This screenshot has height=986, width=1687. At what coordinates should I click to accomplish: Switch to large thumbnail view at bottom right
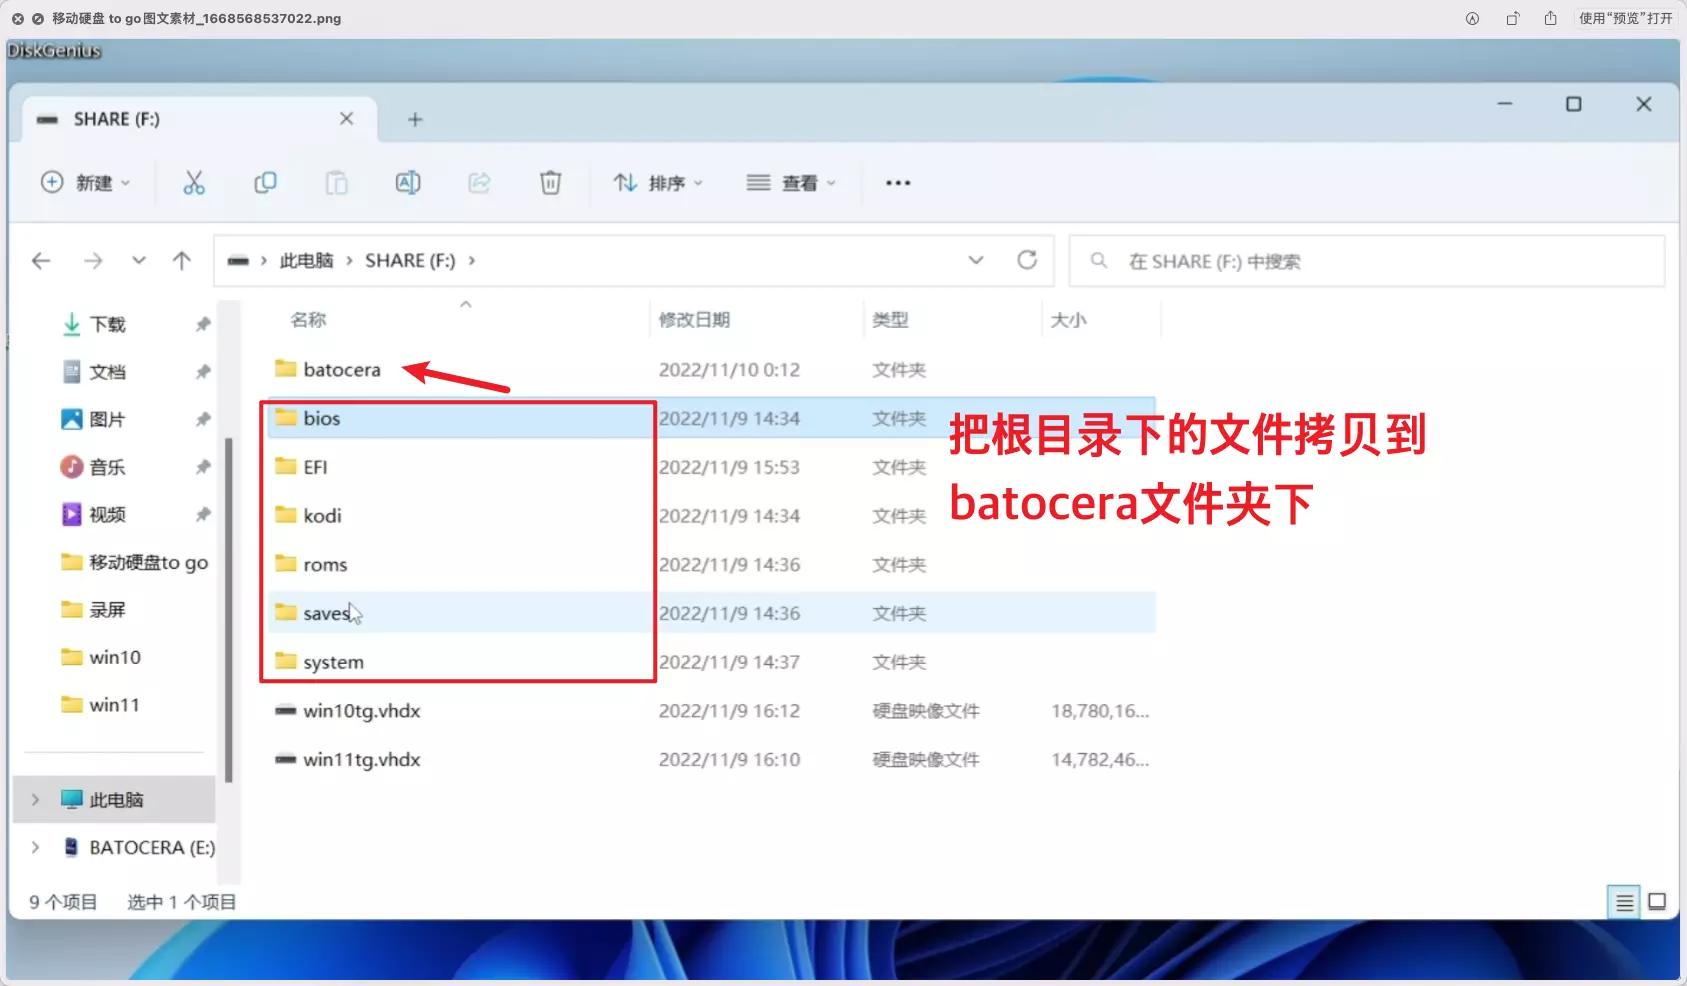coord(1657,901)
